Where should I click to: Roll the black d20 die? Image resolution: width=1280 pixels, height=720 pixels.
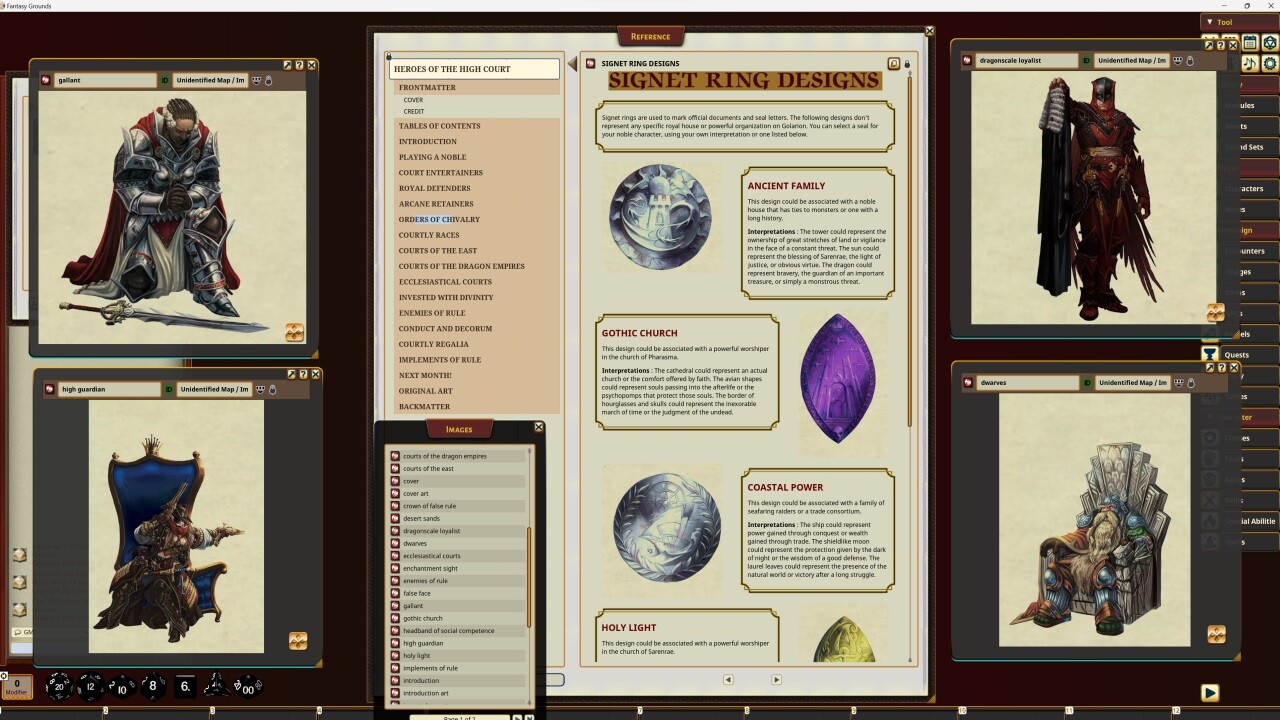[x=60, y=687]
